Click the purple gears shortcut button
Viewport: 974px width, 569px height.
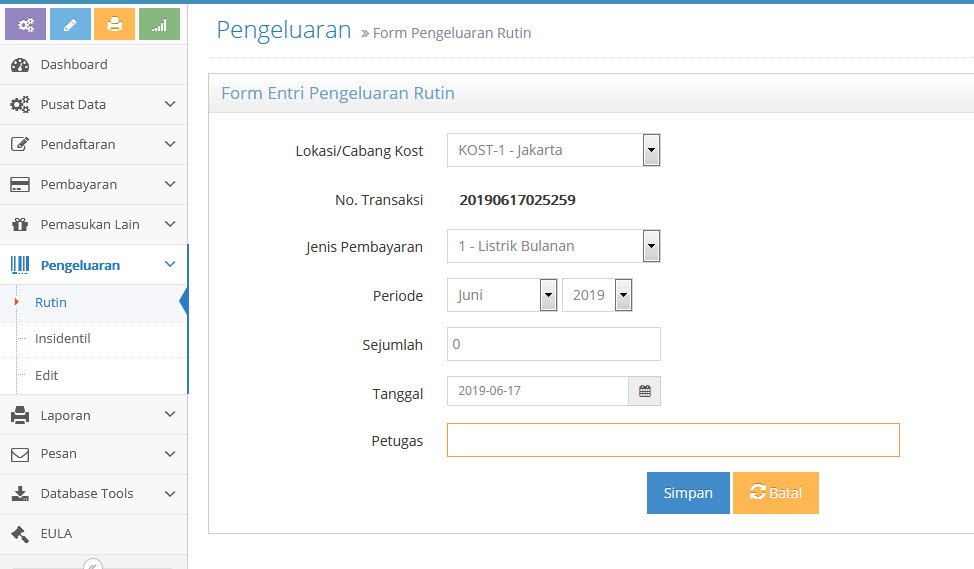[25, 24]
